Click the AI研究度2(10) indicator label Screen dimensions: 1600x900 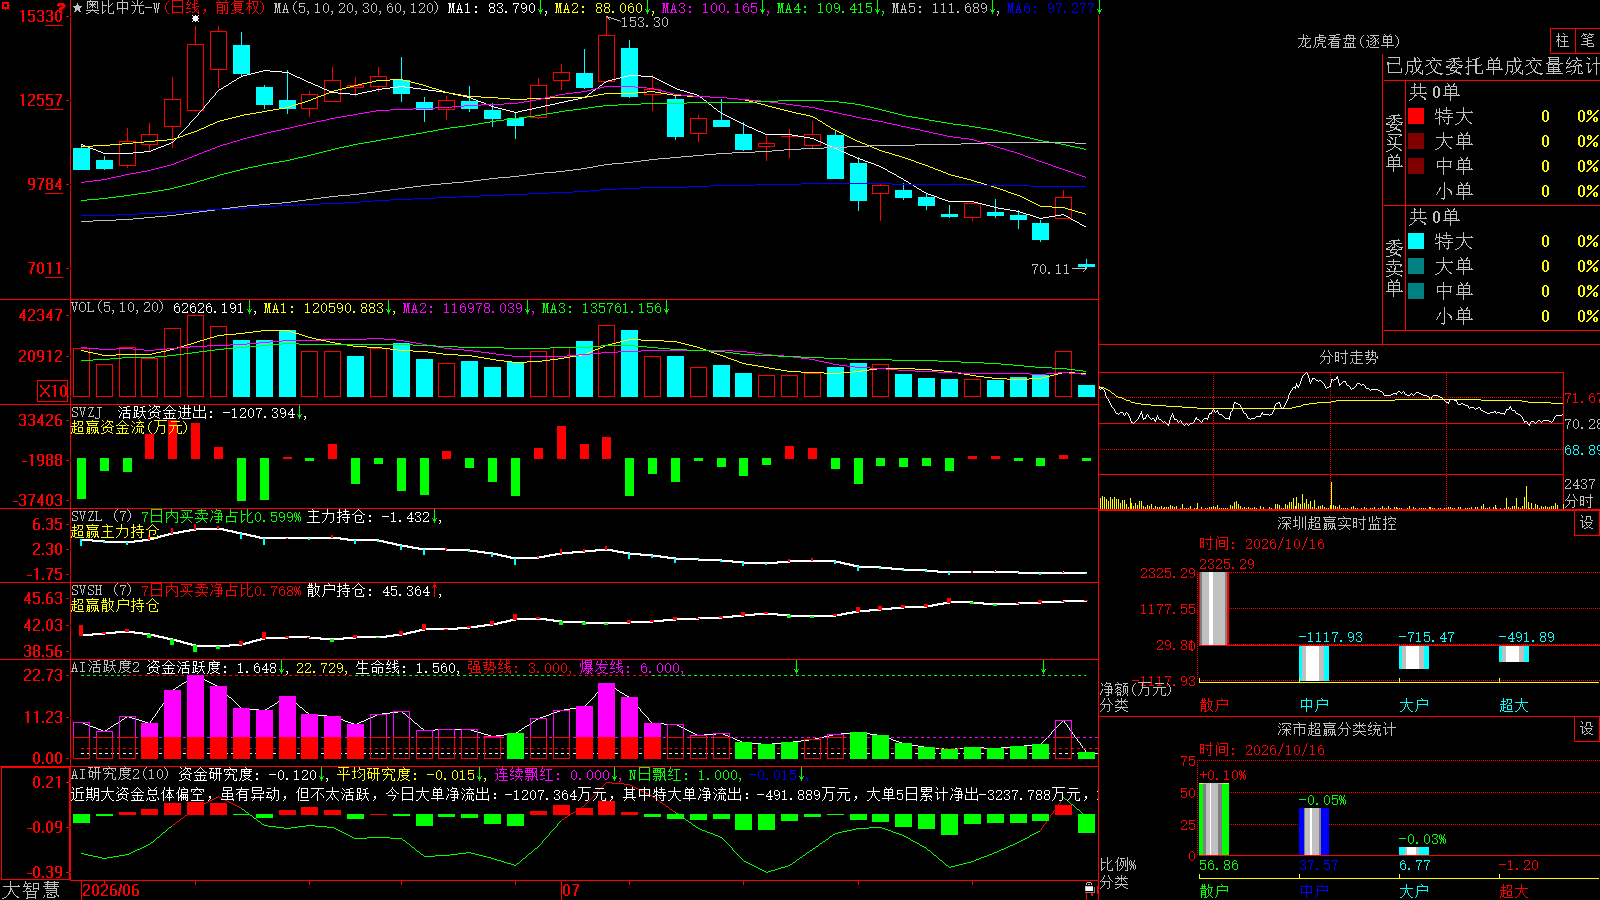(120, 774)
